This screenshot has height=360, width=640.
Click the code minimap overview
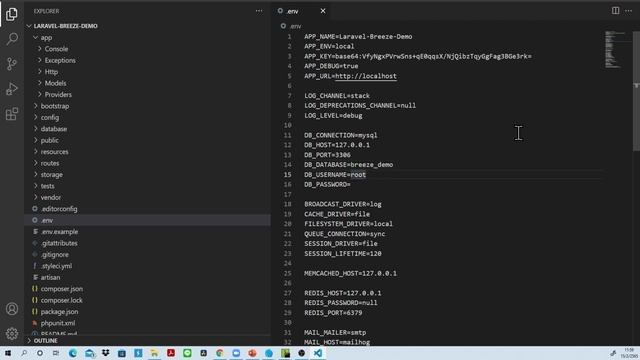point(617,49)
